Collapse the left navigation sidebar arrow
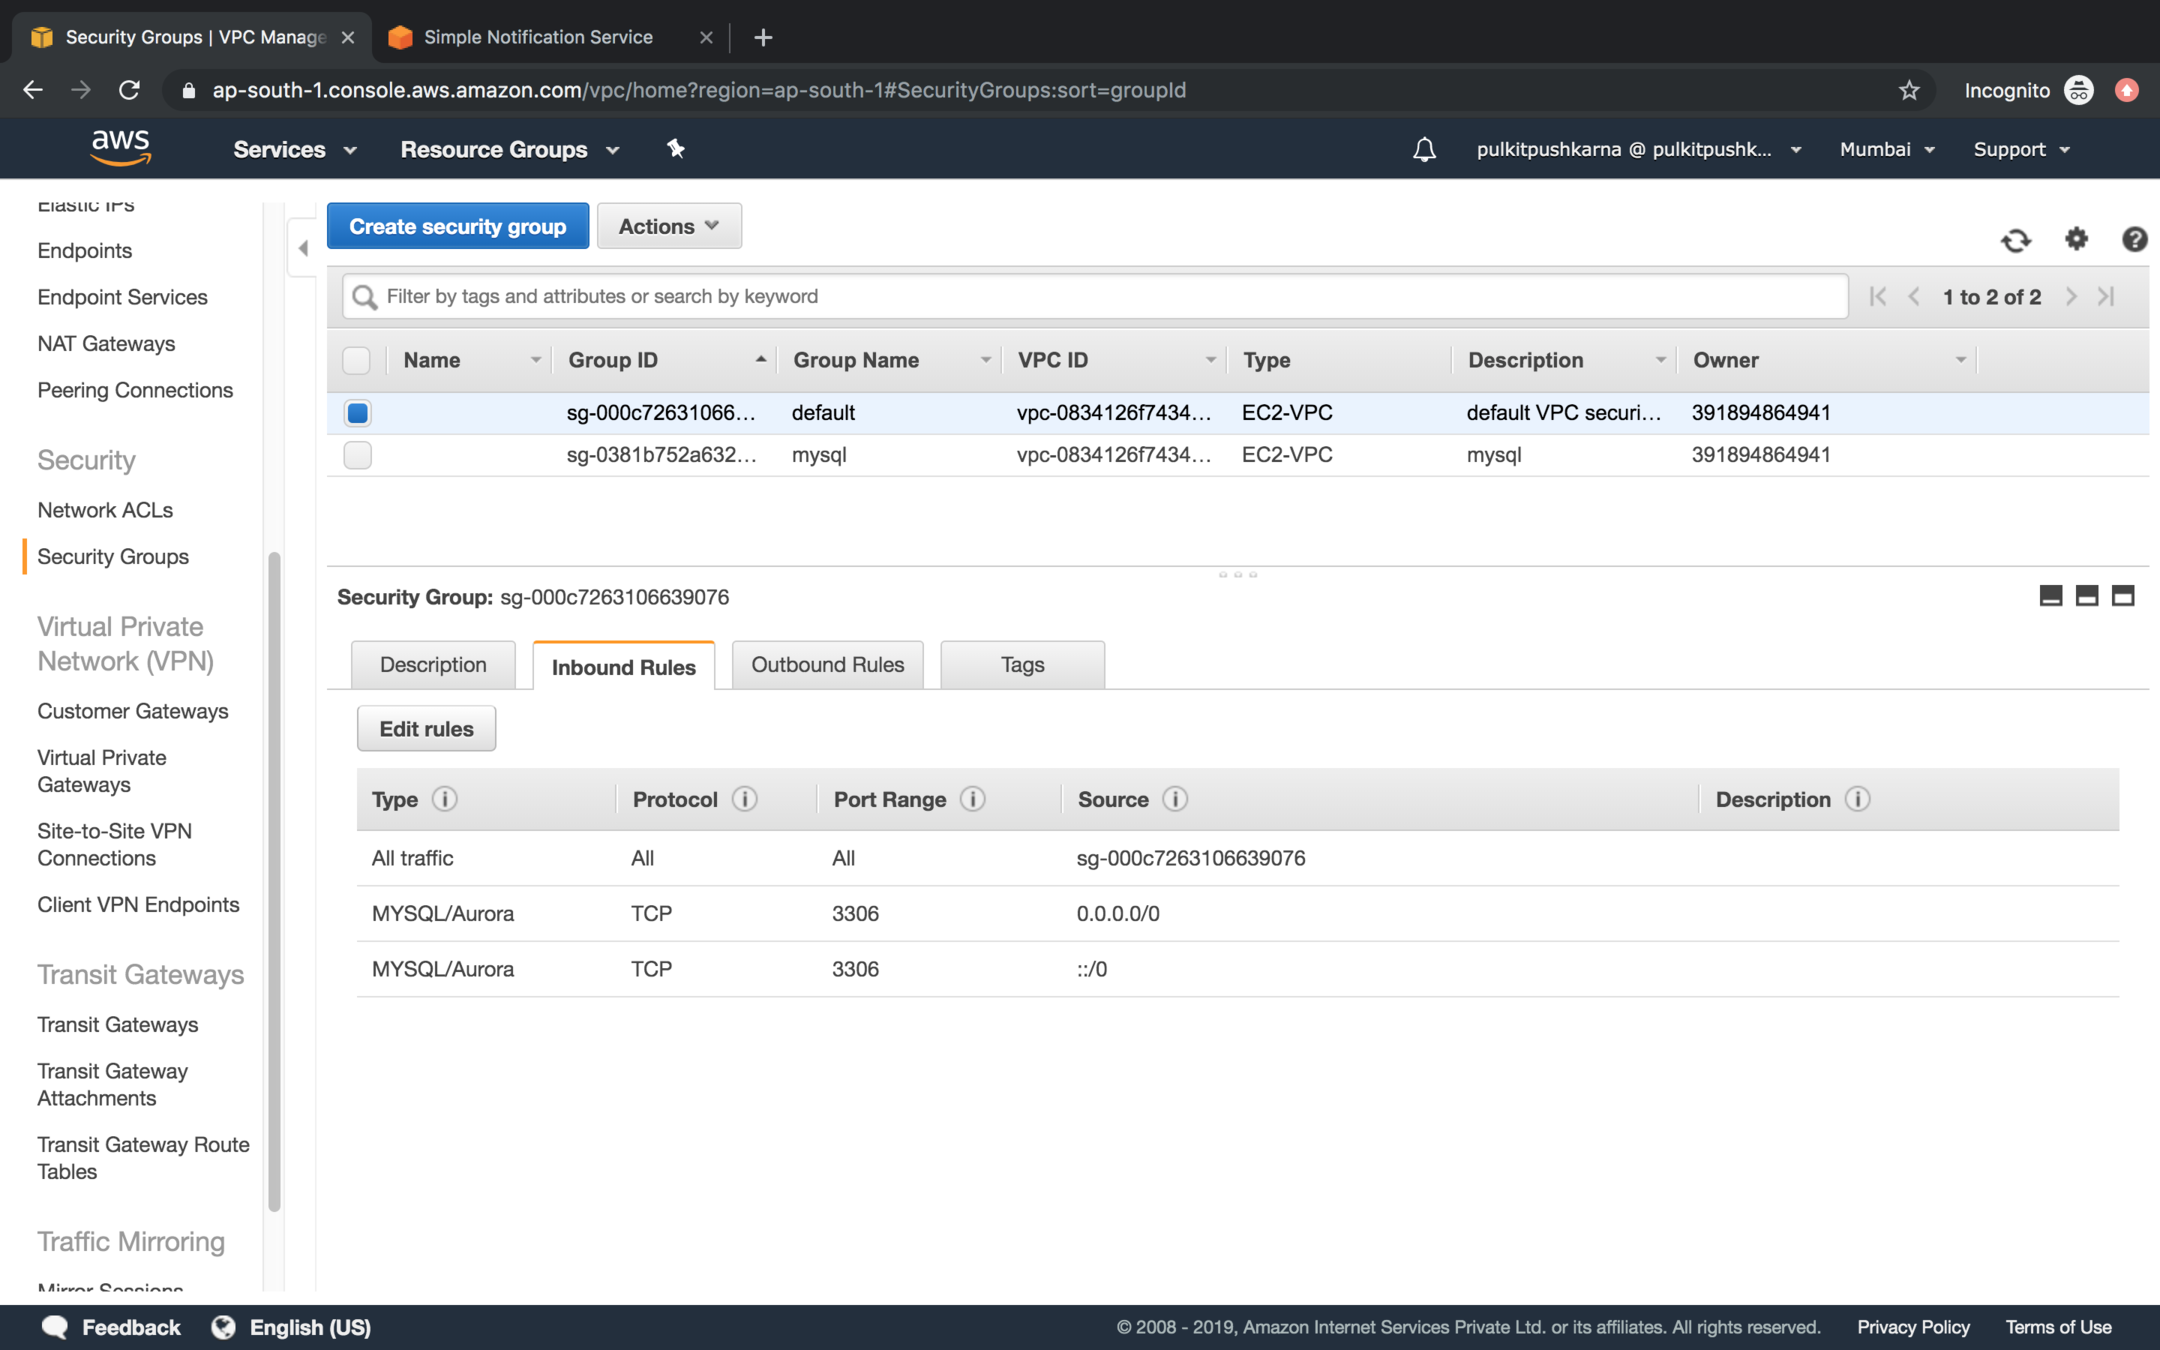The height and width of the screenshot is (1350, 2160). pyautogui.click(x=303, y=248)
